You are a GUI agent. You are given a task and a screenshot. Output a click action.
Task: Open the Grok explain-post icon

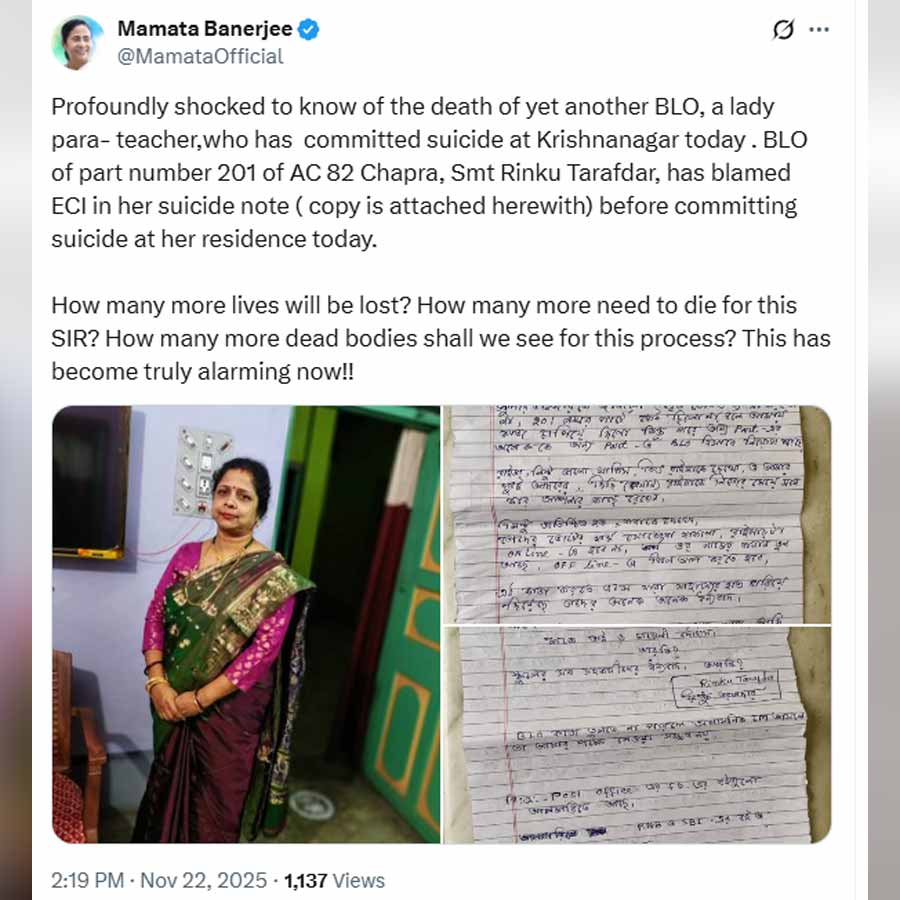[x=783, y=29]
